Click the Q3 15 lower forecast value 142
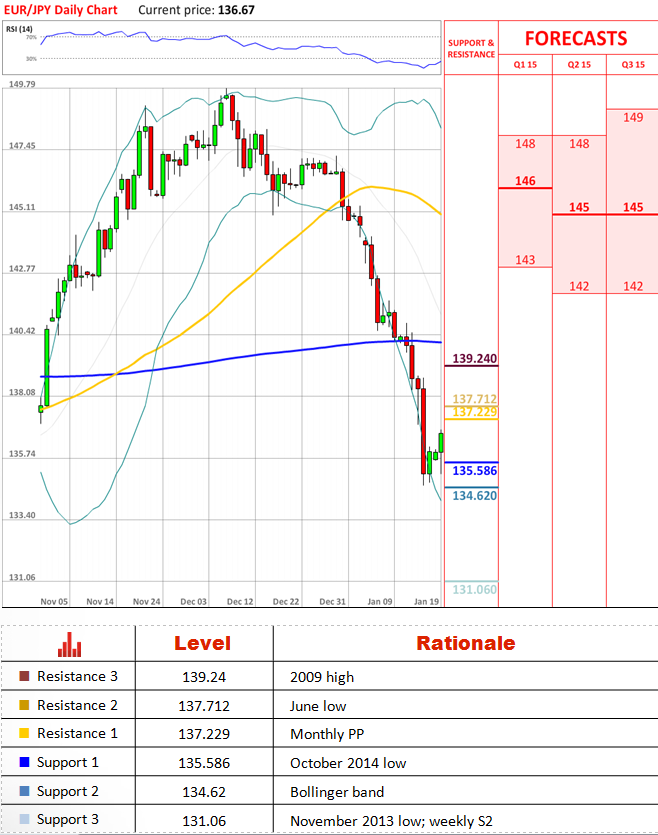658x835 pixels. (x=633, y=286)
